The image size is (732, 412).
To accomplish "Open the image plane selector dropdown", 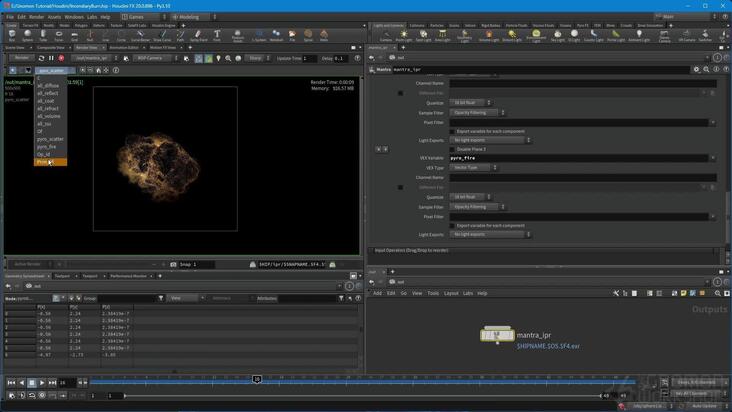I will pos(55,70).
